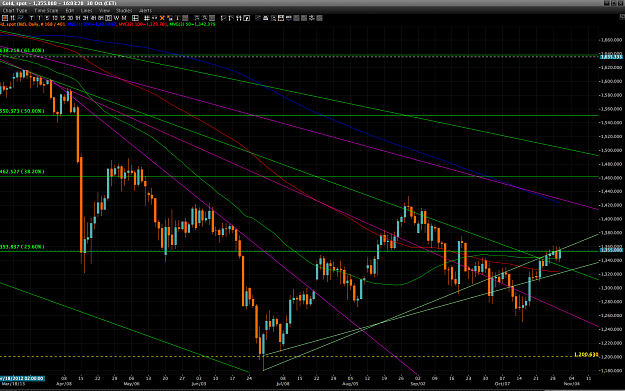625x391 pixels.
Task: Open the Studies menu
Action: point(124,11)
